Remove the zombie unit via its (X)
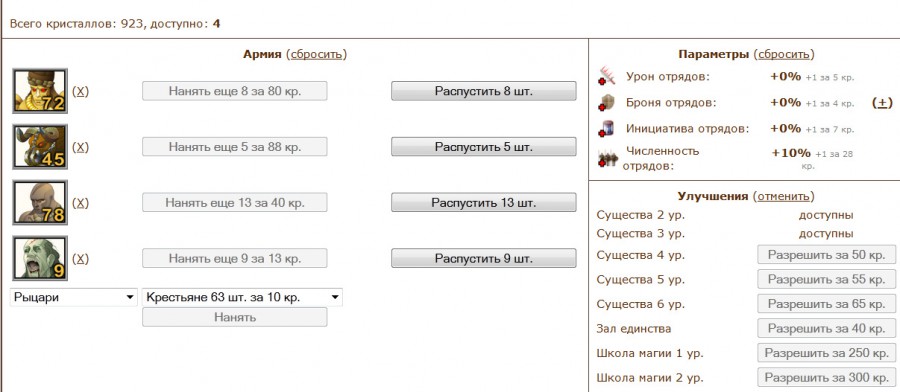Screen dimensions: 900x392 [x=80, y=258]
